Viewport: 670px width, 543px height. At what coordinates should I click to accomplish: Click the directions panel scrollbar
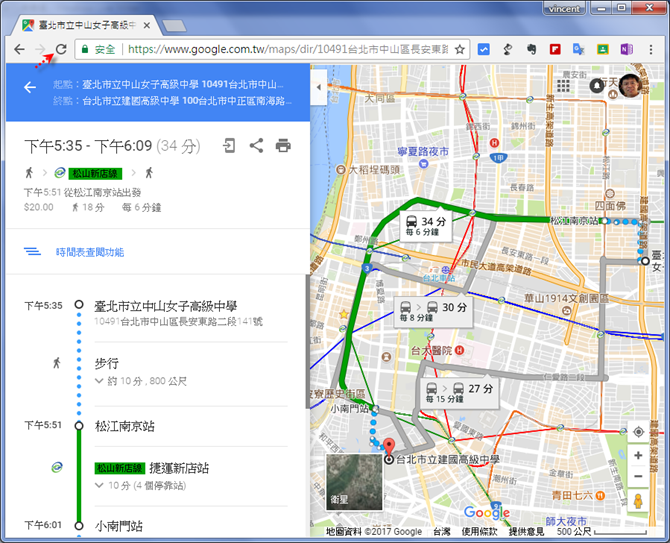tap(307, 342)
